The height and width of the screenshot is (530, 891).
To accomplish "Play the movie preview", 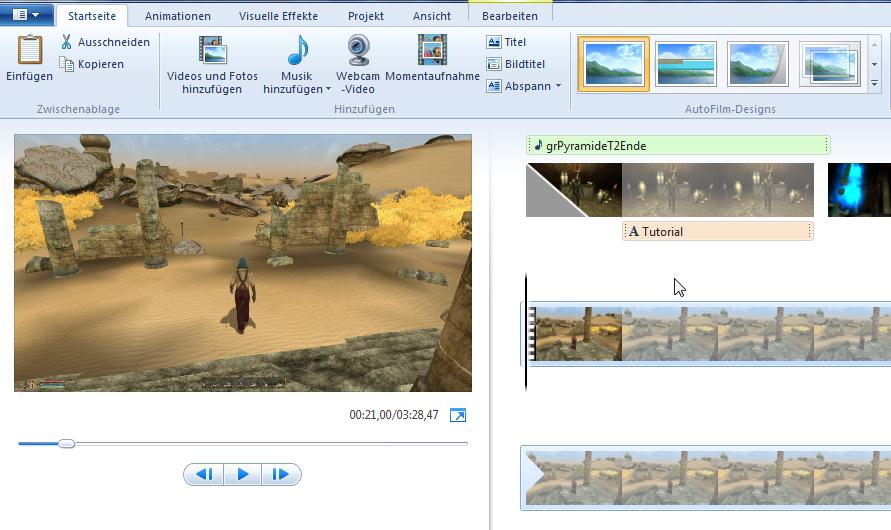I will pos(243,474).
